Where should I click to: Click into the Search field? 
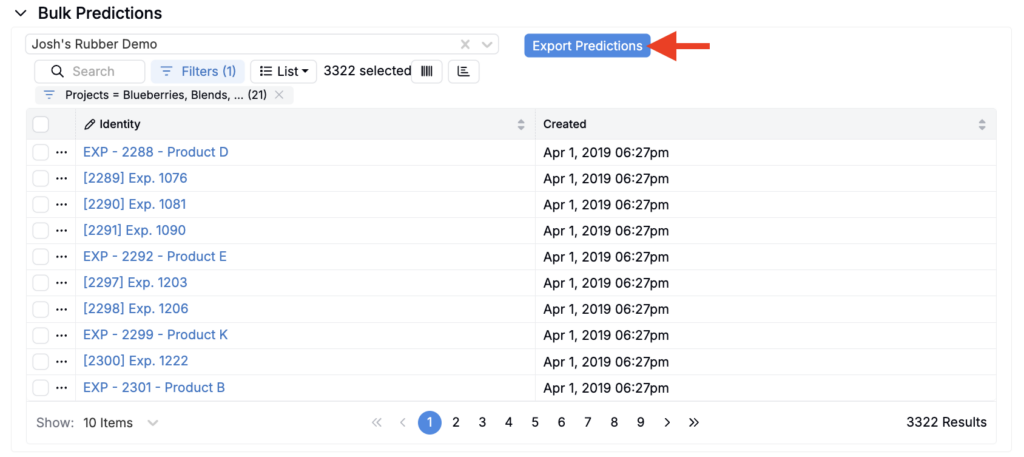point(94,71)
